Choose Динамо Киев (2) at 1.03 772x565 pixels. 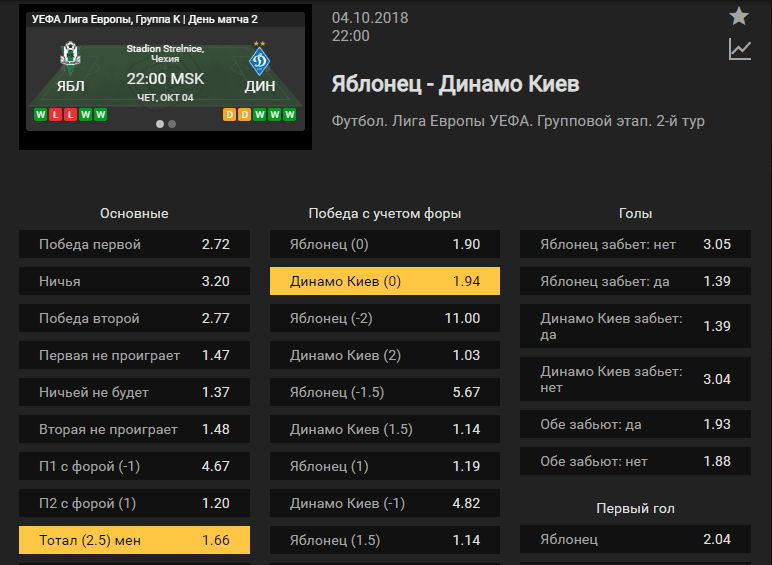(x=385, y=355)
